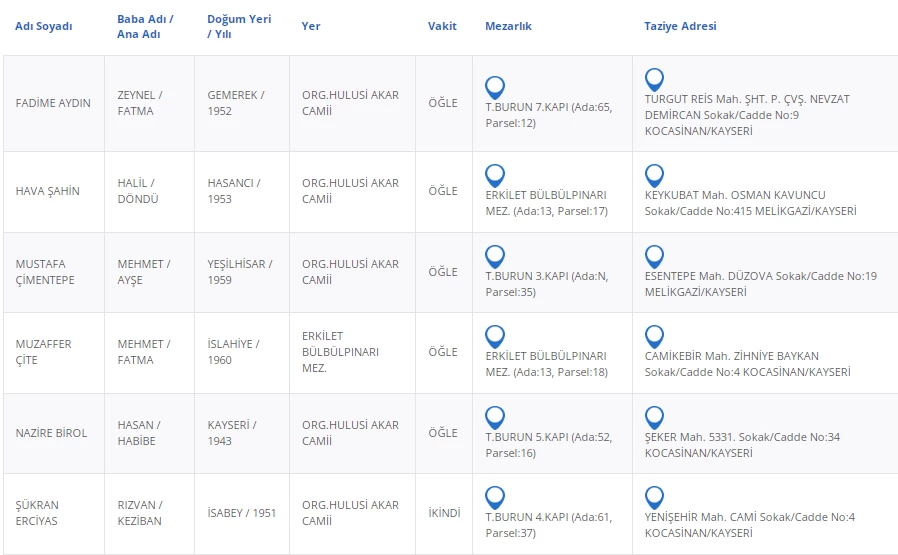Image resolution: width=898 pixels, height=555 pixels.
Task: Click cemetery location pin for Hava Şahin
Action: pos(495,175)
